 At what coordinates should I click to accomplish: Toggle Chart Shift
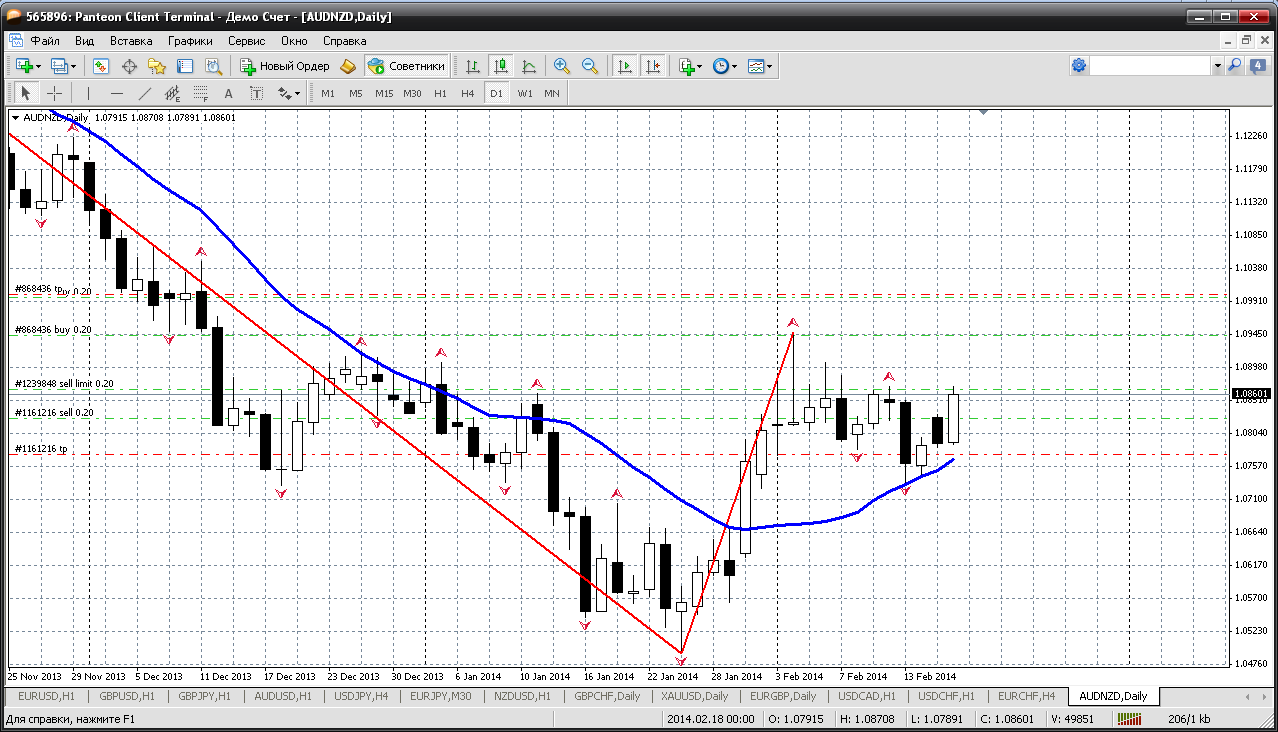click(x=653, y=66)
